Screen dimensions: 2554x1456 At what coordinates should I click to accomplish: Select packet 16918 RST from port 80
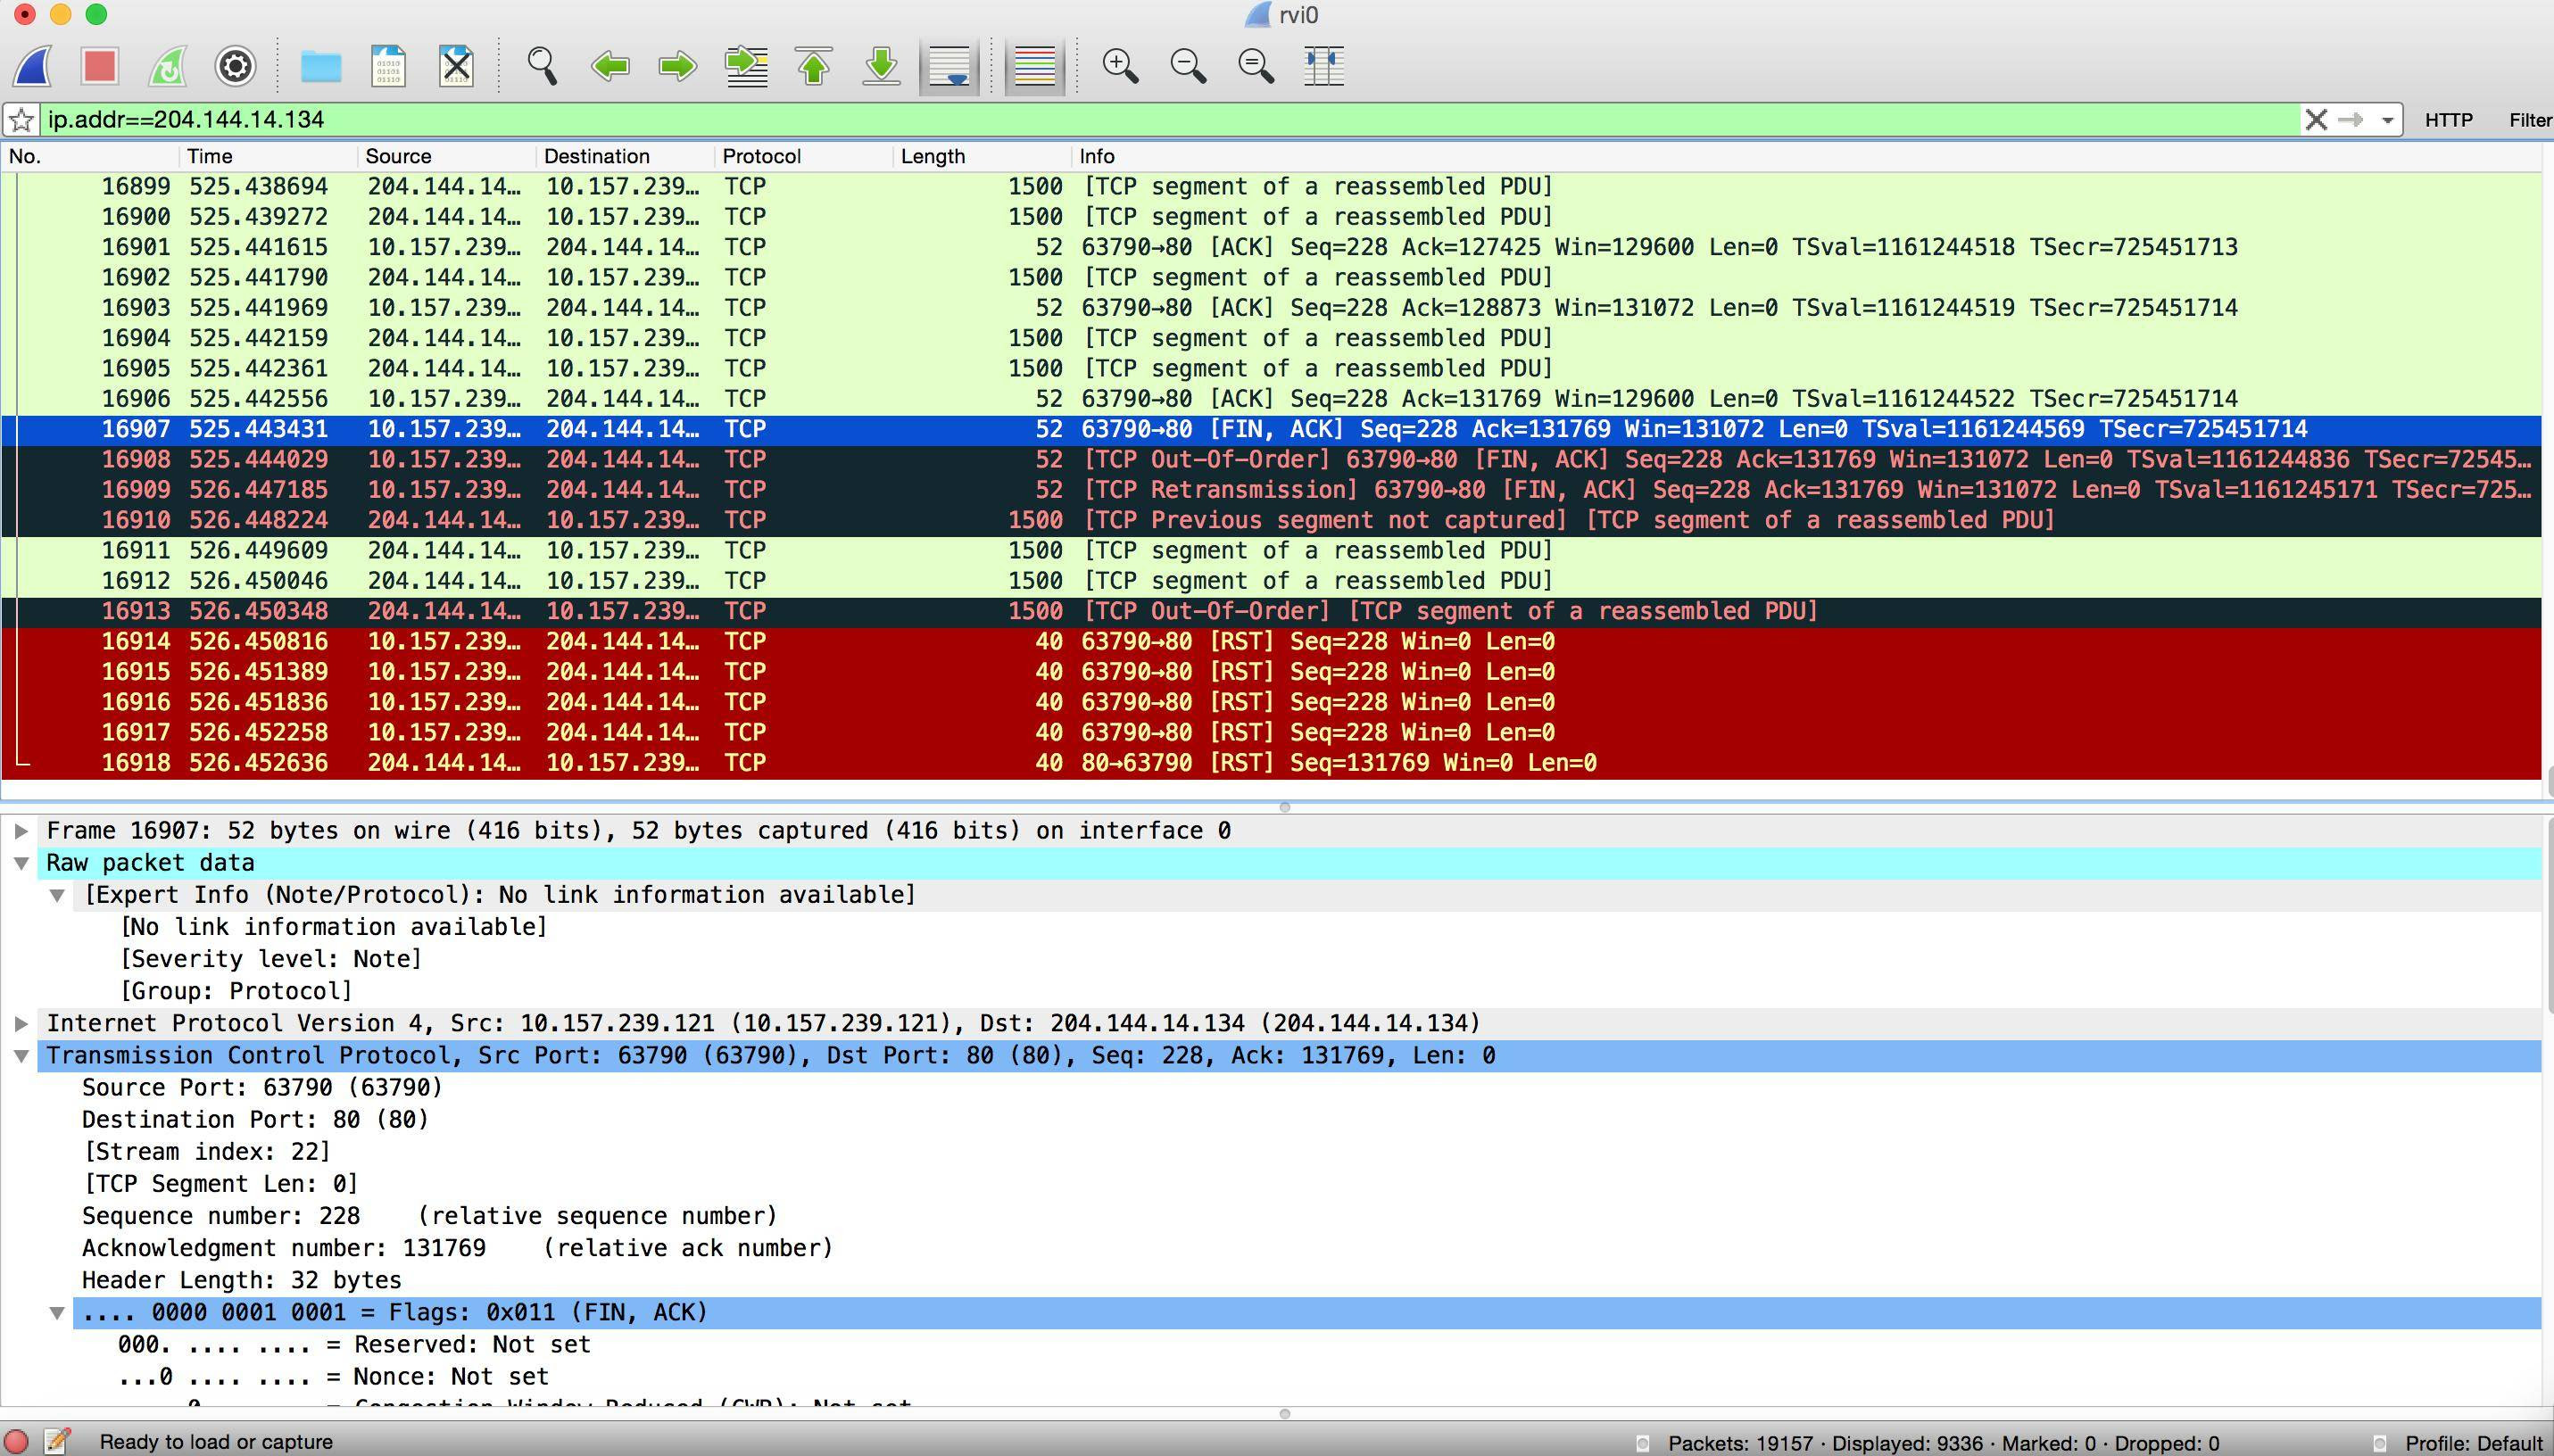click(x=1270, y=763)
